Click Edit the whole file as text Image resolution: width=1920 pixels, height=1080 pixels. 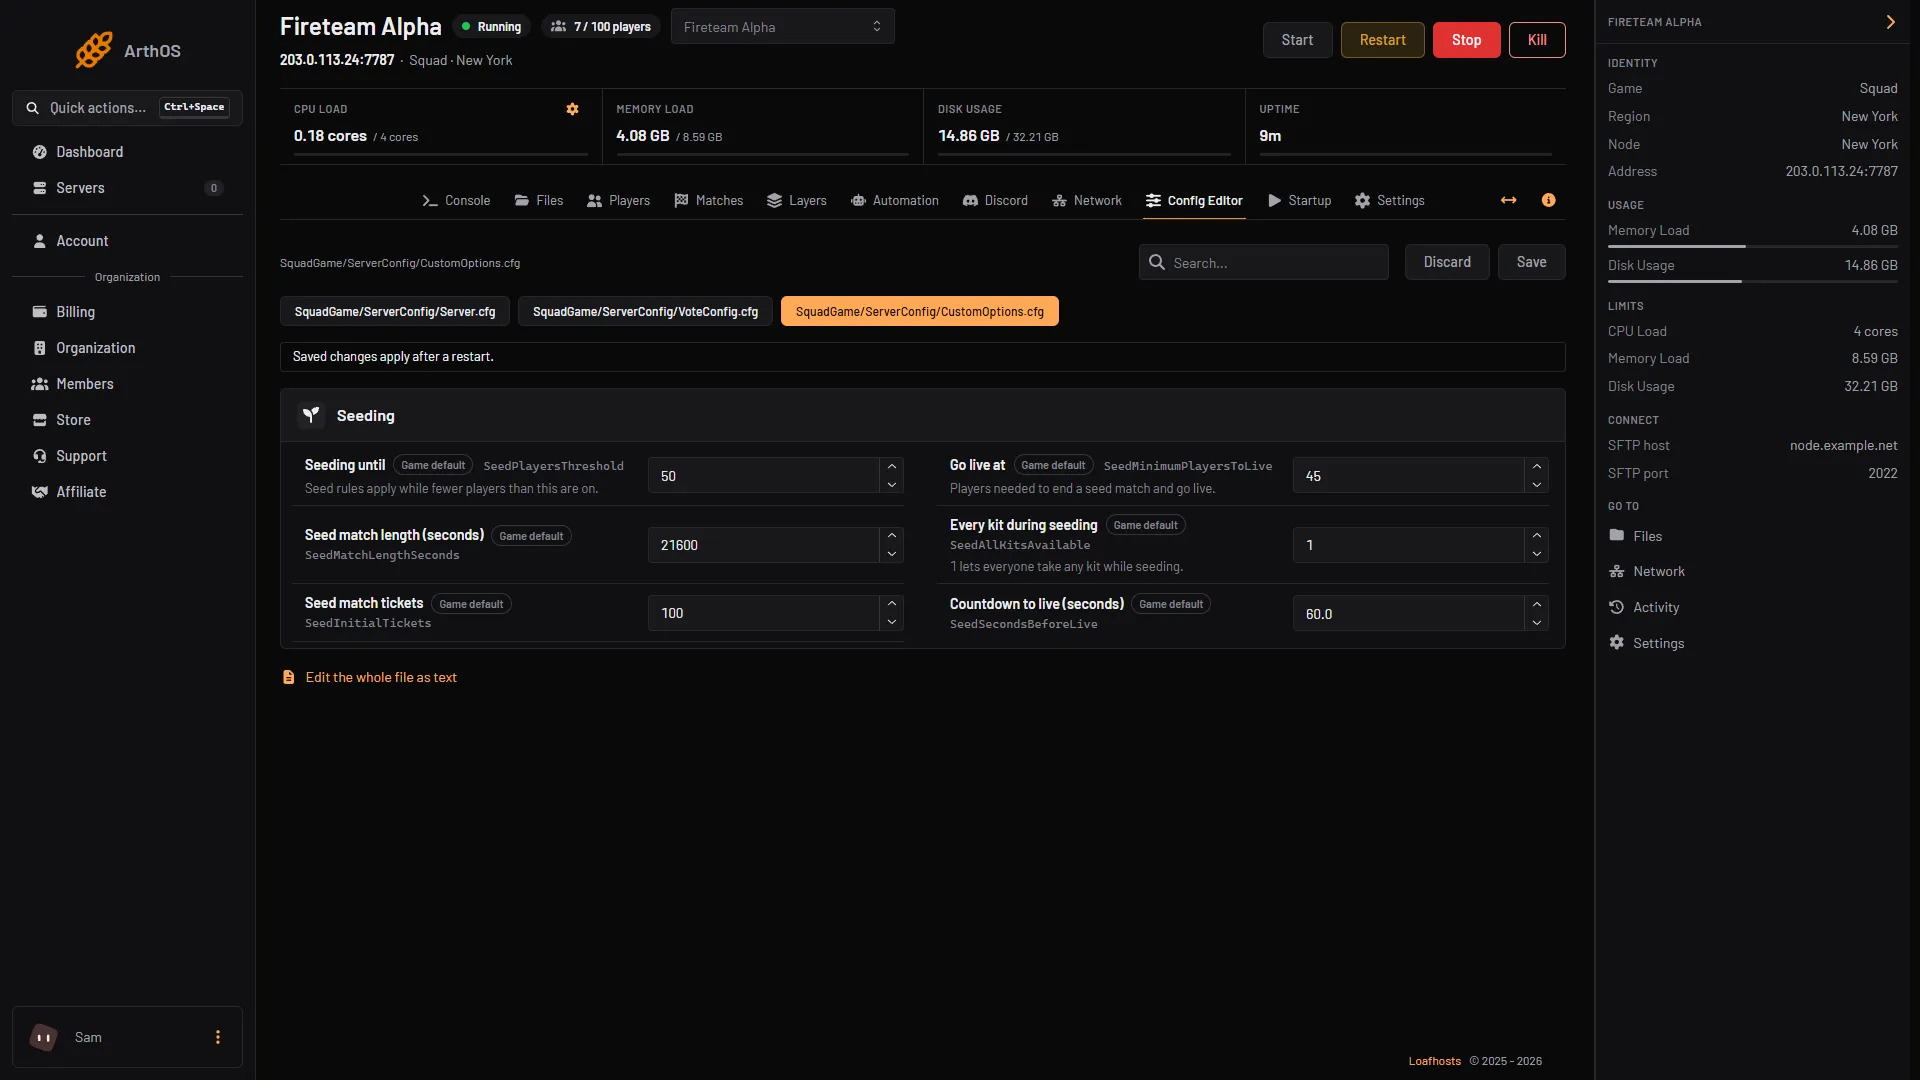(381, 678)
